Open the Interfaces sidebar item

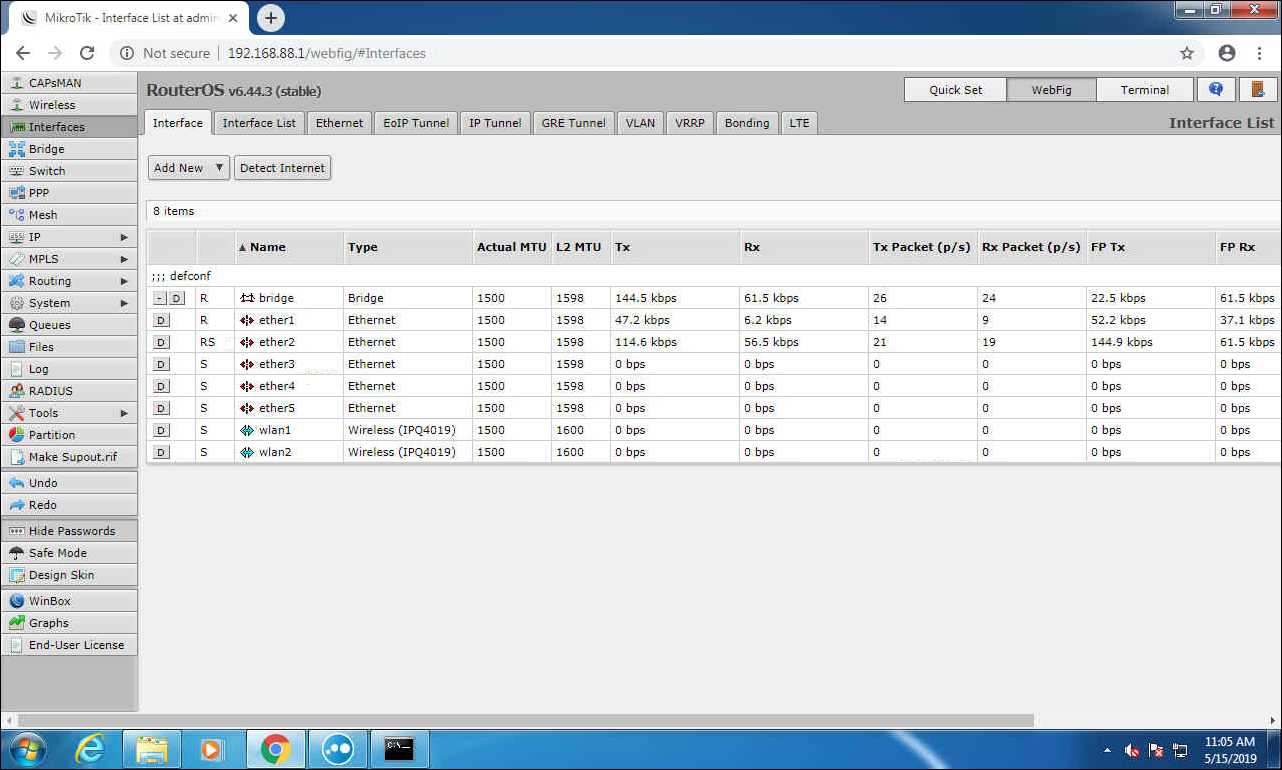tap(69, 127)
